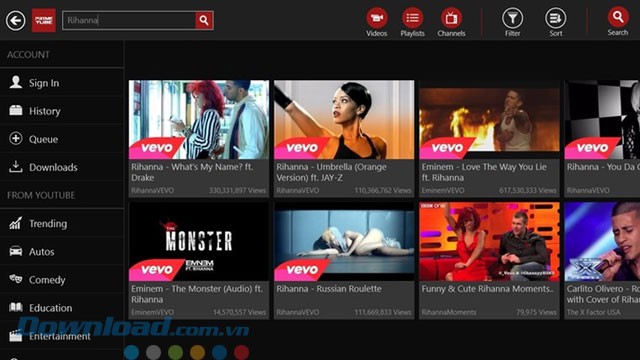
Task: Open the Videos view icon
Action: (376, 18)
